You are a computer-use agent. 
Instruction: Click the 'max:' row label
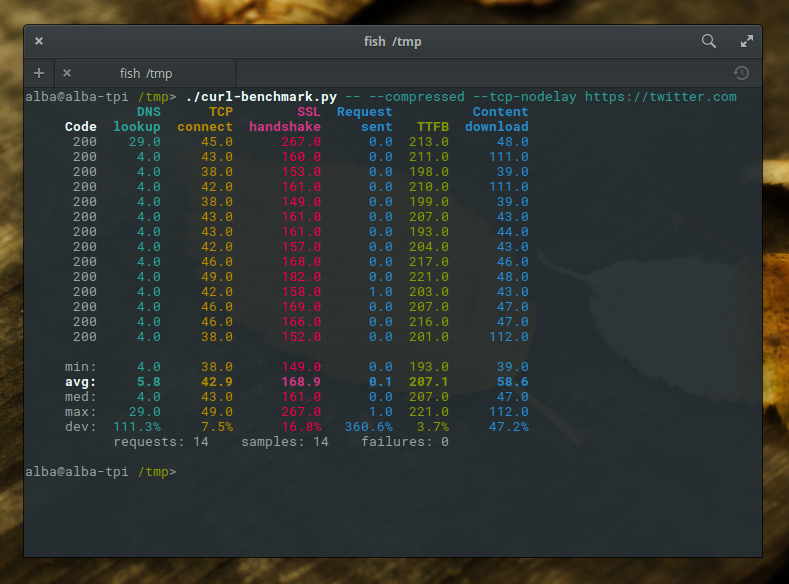(81, 412)
